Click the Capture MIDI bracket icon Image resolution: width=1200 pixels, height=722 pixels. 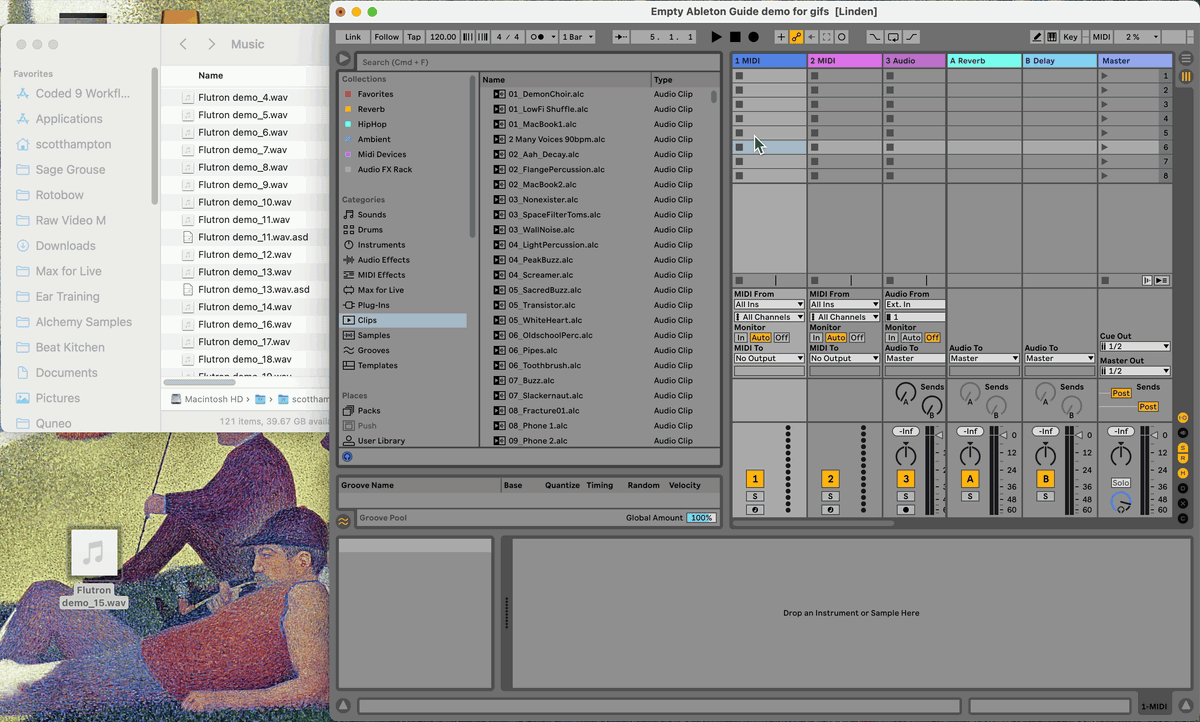827,37
